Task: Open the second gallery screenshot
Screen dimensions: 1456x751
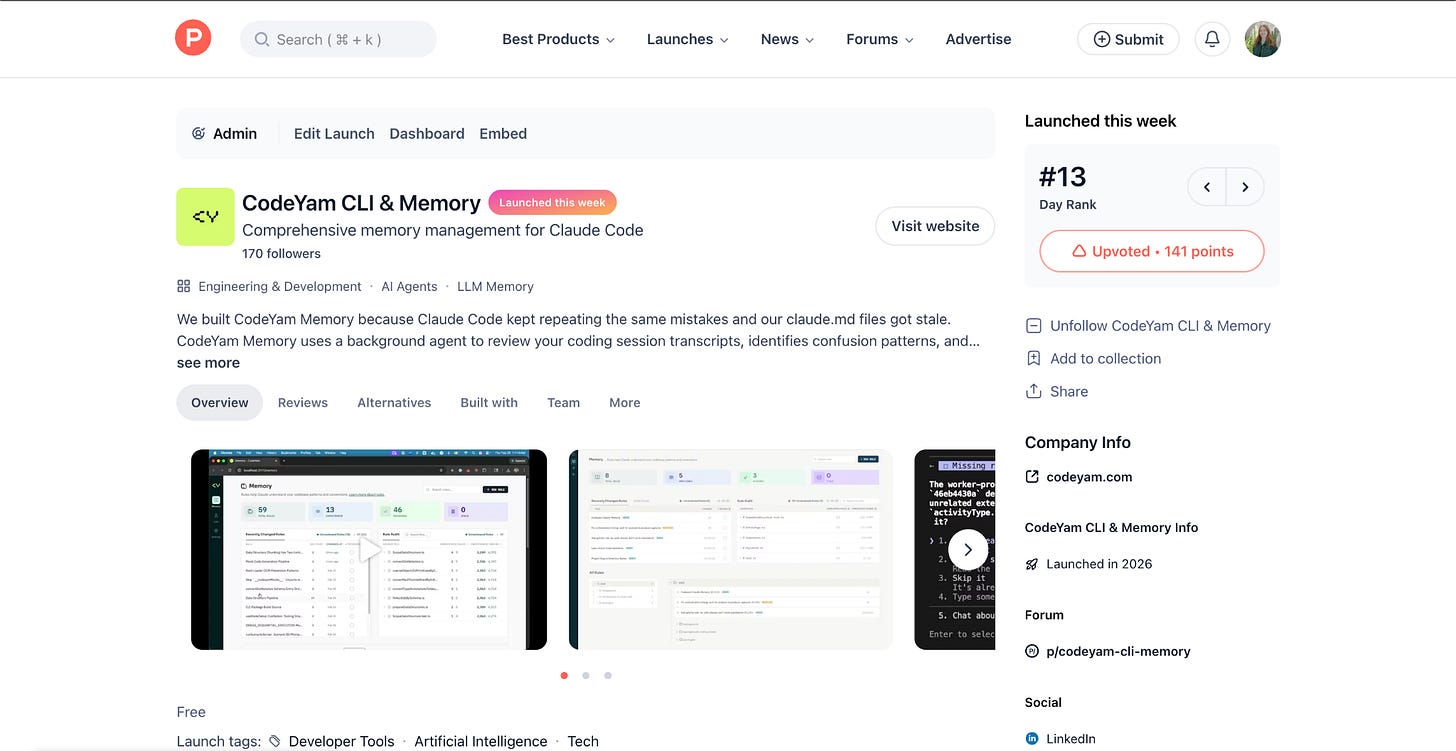Action: 730,549
